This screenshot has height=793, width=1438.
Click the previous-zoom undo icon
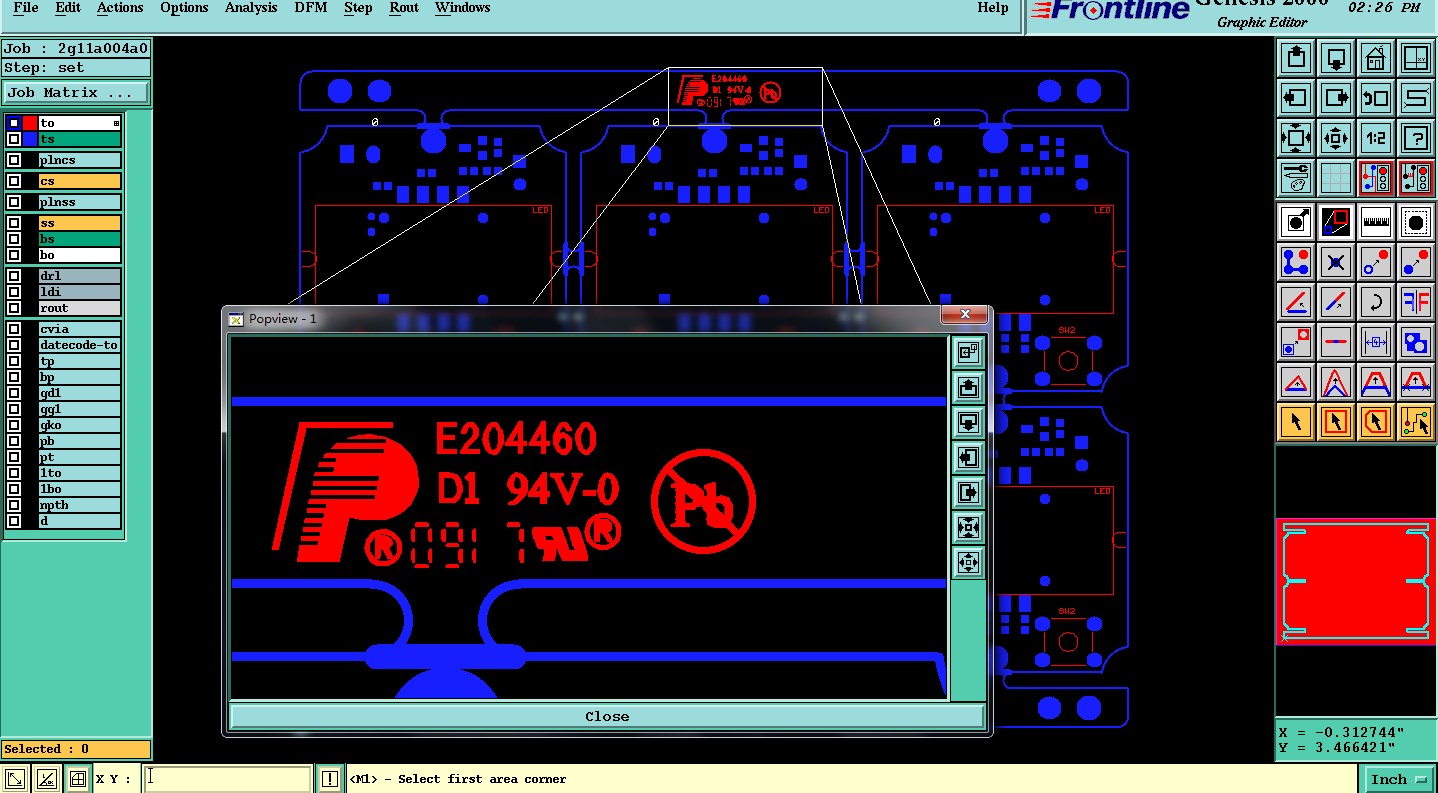[x=1376, y=98]
